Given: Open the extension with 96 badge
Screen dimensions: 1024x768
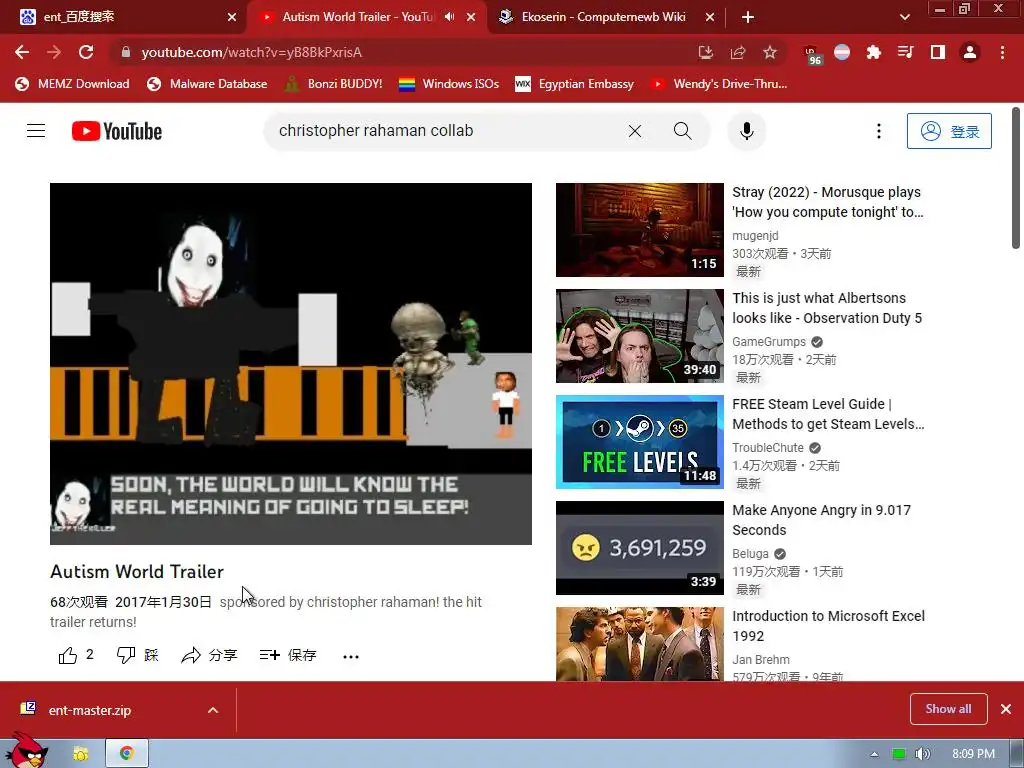Looking at the screenshot, I should click(x=812, y=54).
